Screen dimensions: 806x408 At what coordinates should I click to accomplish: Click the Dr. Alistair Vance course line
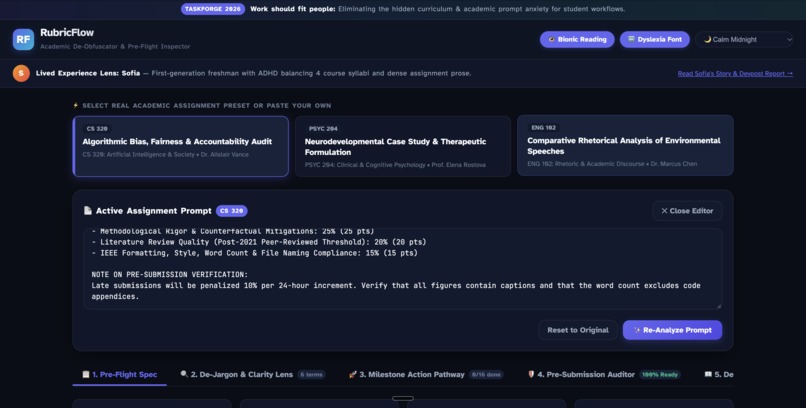[166, 154]
